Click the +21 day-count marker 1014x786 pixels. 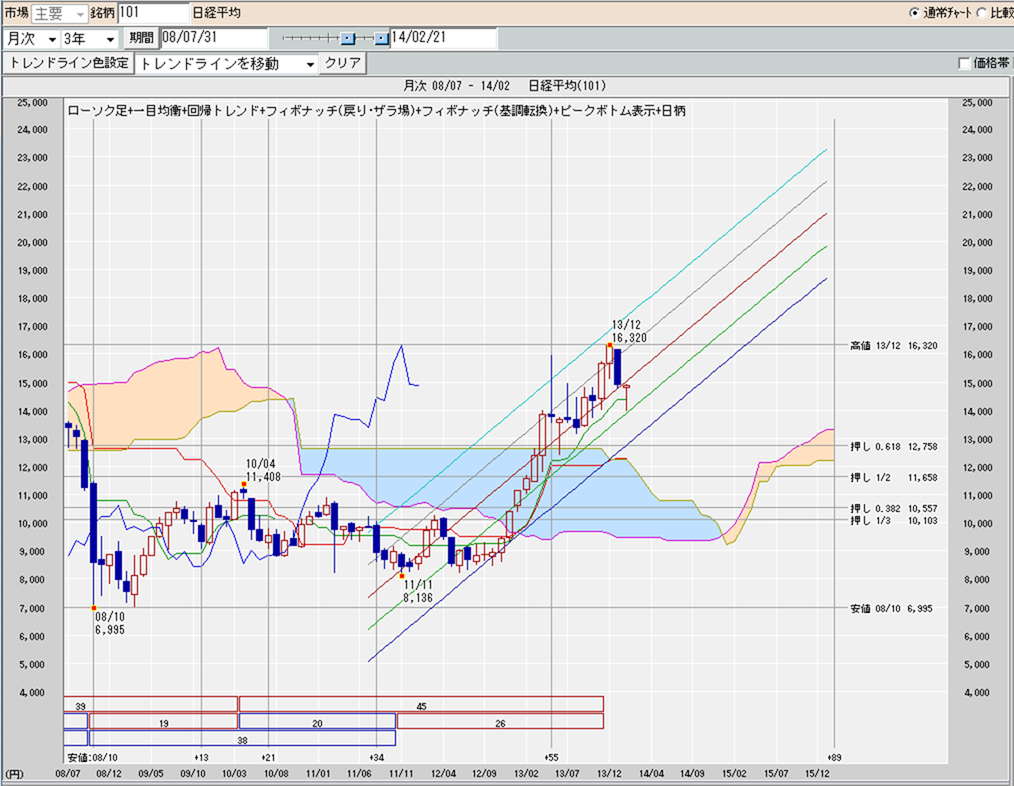coord(268,758)
